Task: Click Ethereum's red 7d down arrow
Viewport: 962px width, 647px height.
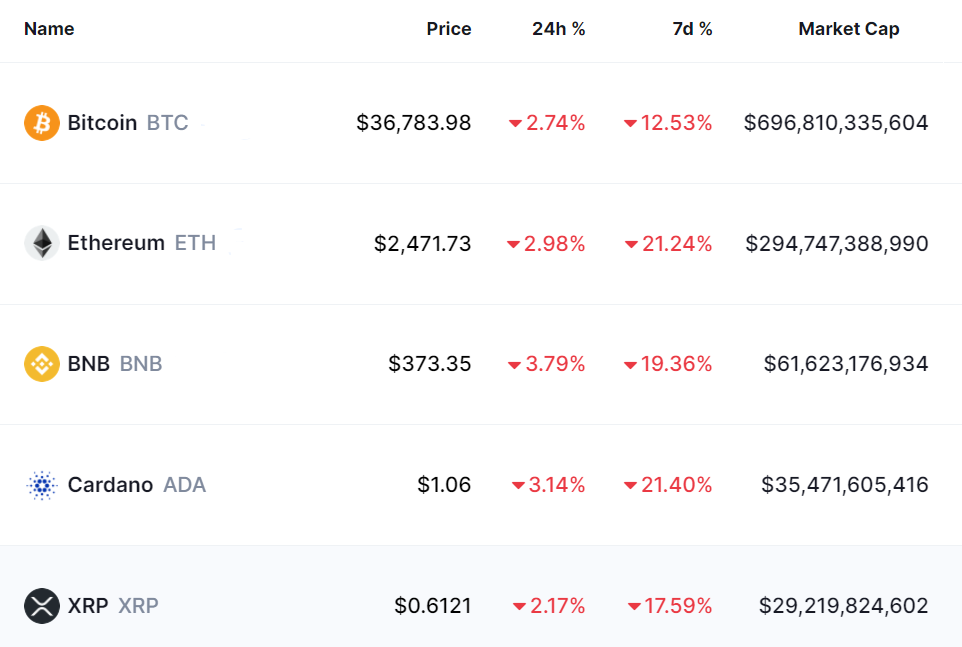Action: [x=631, y=244]
